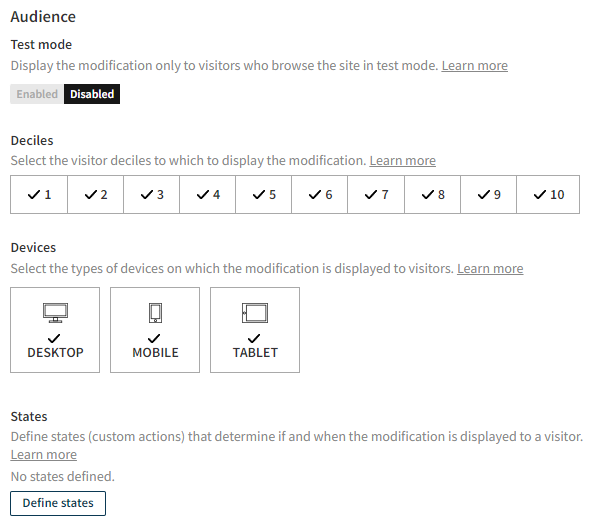Toggle decile 6 checkbox
Image resolution: width=600 pixels, height=526 pixels.
click(x=319, y=195)
